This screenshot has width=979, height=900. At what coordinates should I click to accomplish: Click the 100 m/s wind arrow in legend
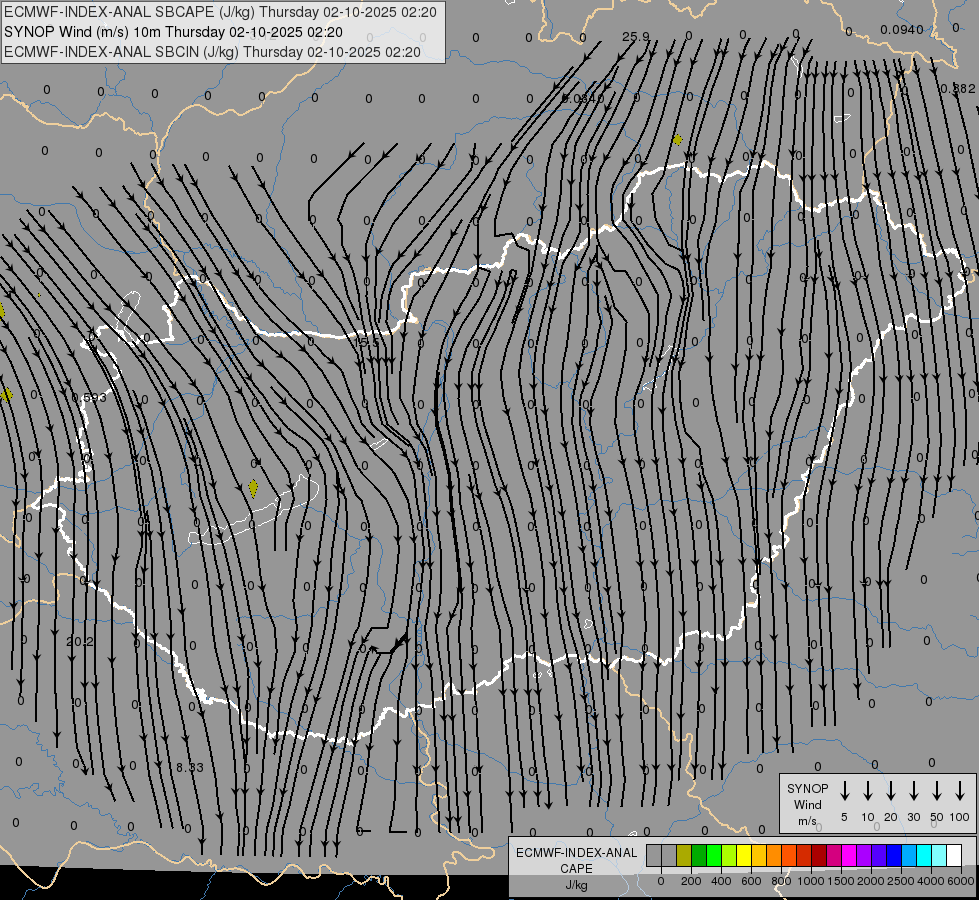[x=960, y=791]
